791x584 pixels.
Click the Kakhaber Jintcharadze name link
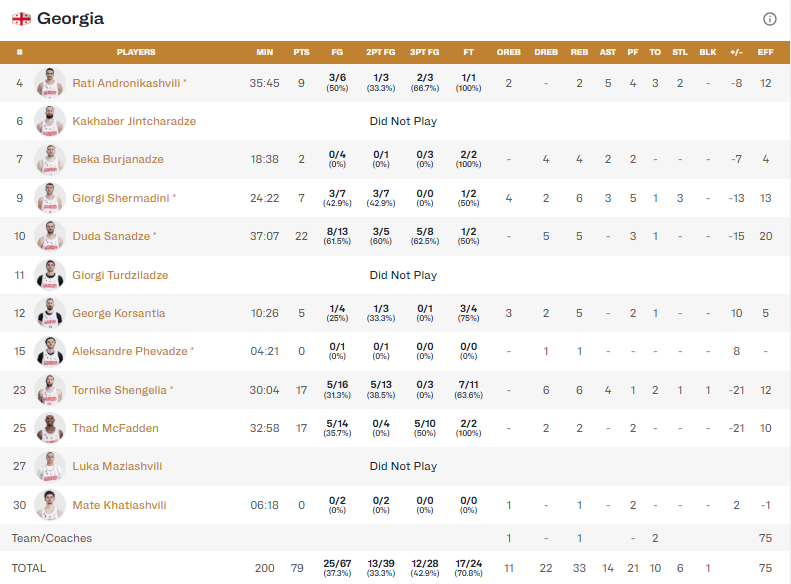point(134,122)
